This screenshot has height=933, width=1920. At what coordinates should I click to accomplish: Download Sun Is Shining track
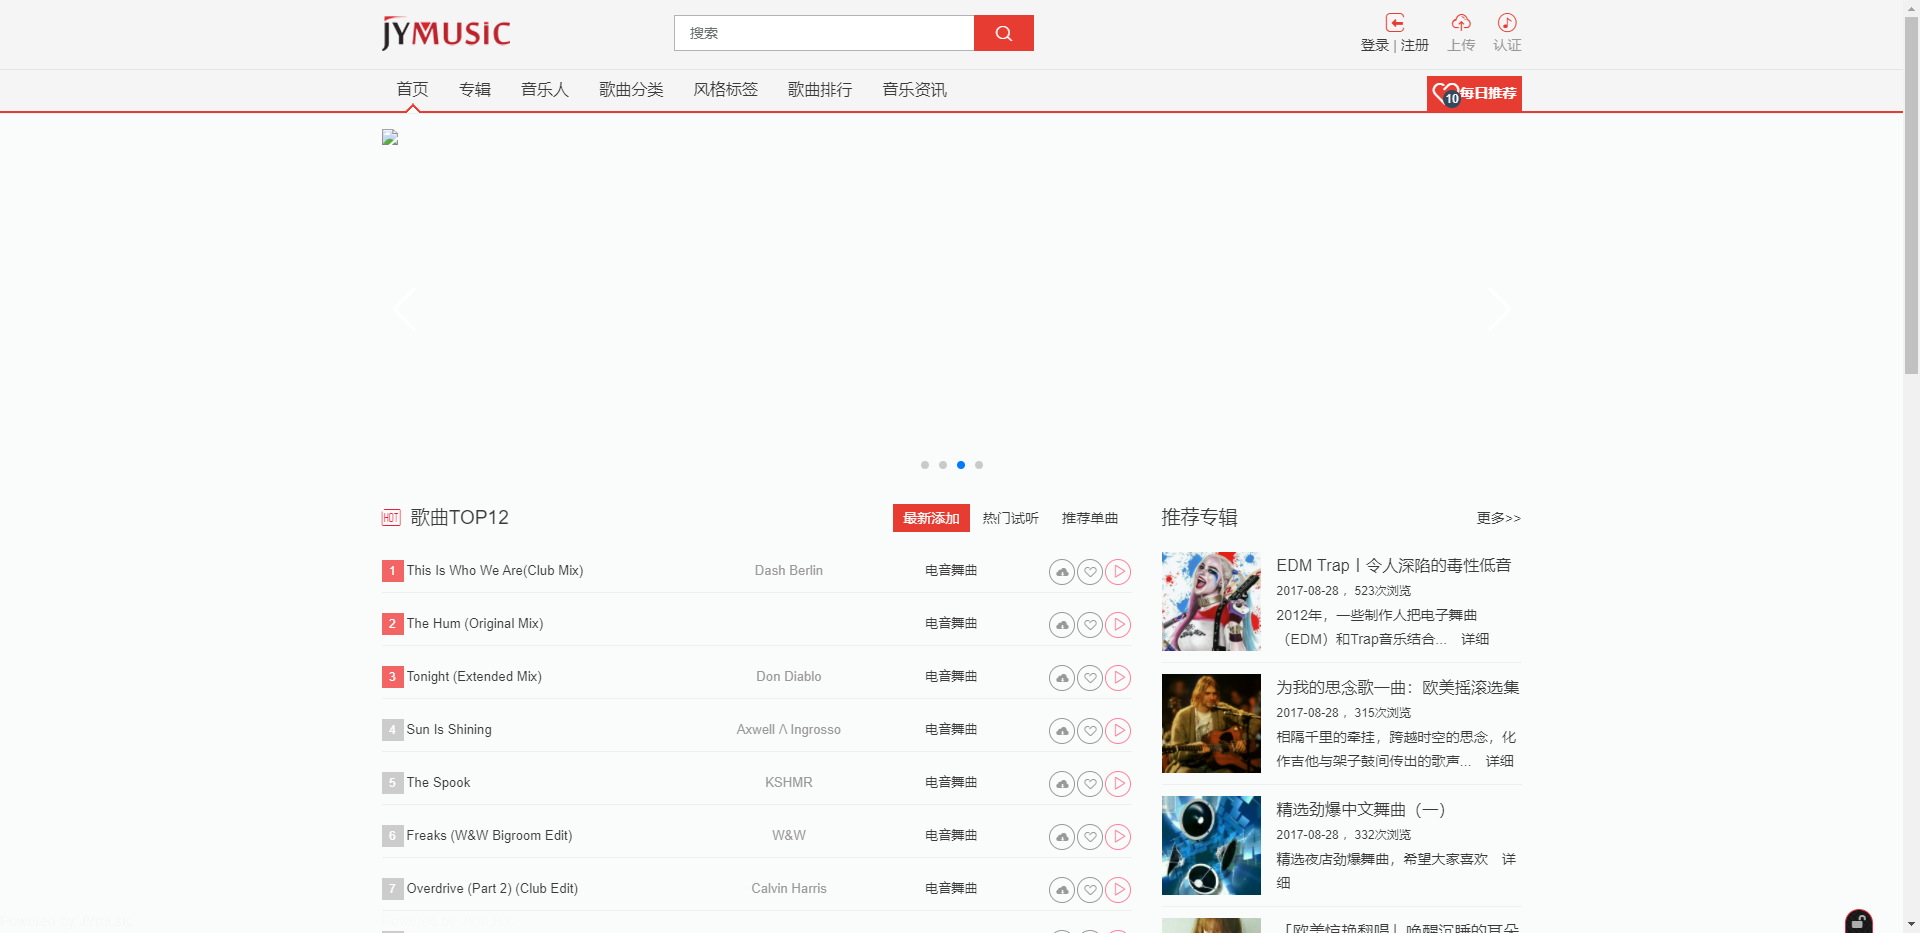click(x=1062, y=731)
